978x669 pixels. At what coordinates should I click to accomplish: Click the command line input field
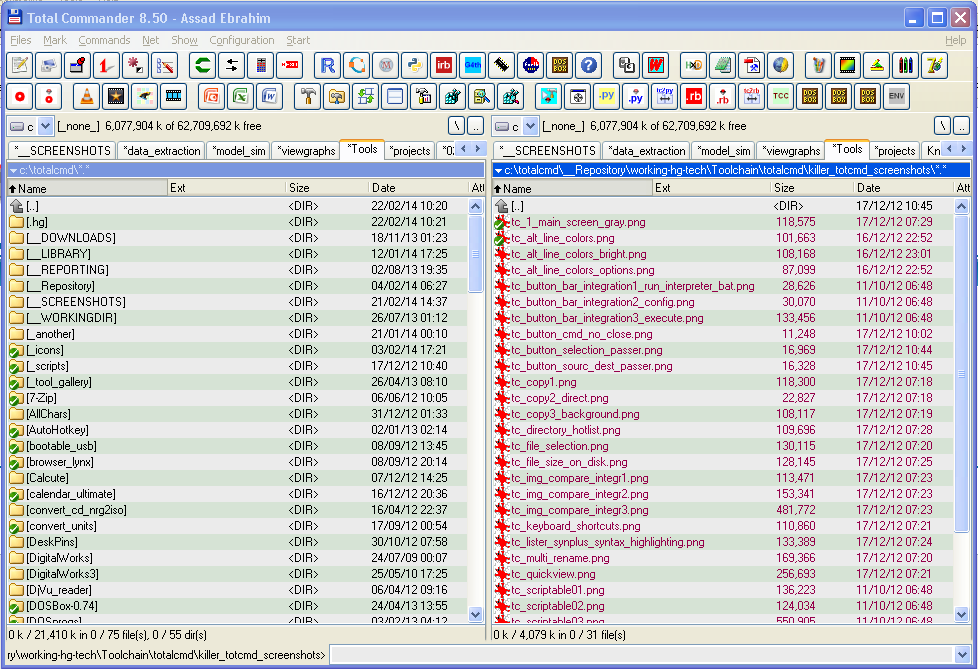[642, 655]
